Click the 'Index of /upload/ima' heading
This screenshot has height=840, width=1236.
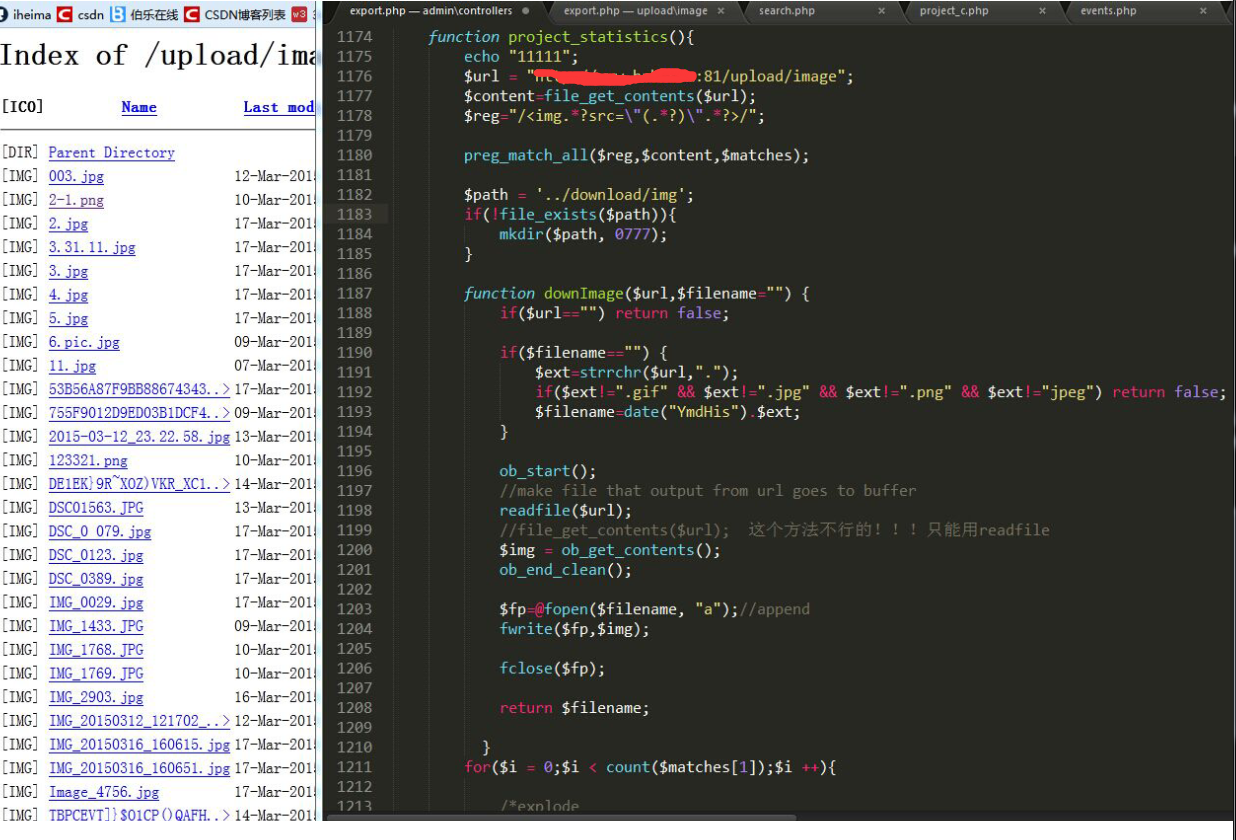(x=158, y=56)
